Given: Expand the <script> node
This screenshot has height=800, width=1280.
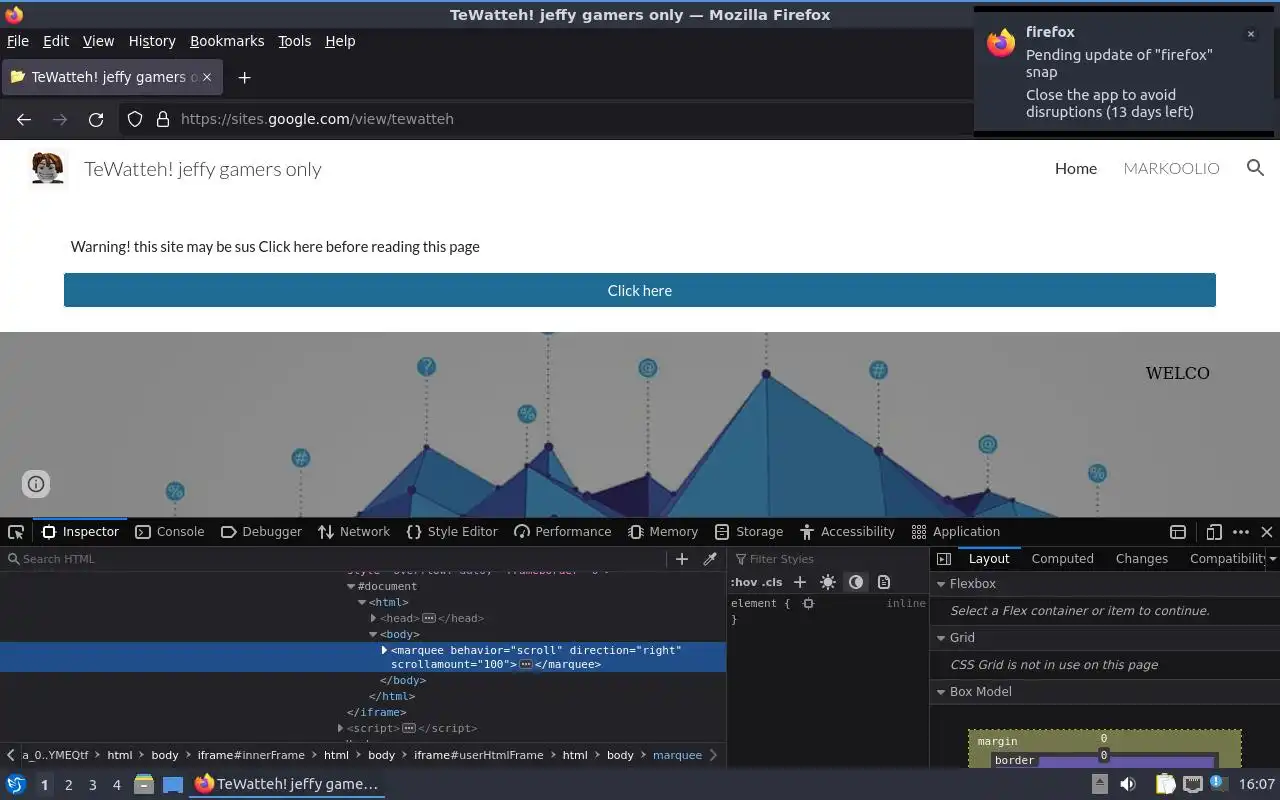Looking at the screenshot, I should coord(340,729).
